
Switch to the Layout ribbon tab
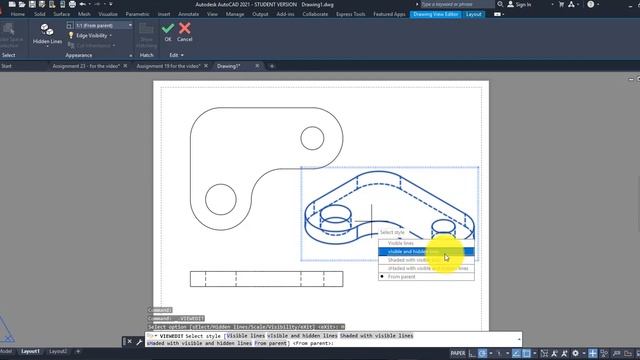coord(473,14)
